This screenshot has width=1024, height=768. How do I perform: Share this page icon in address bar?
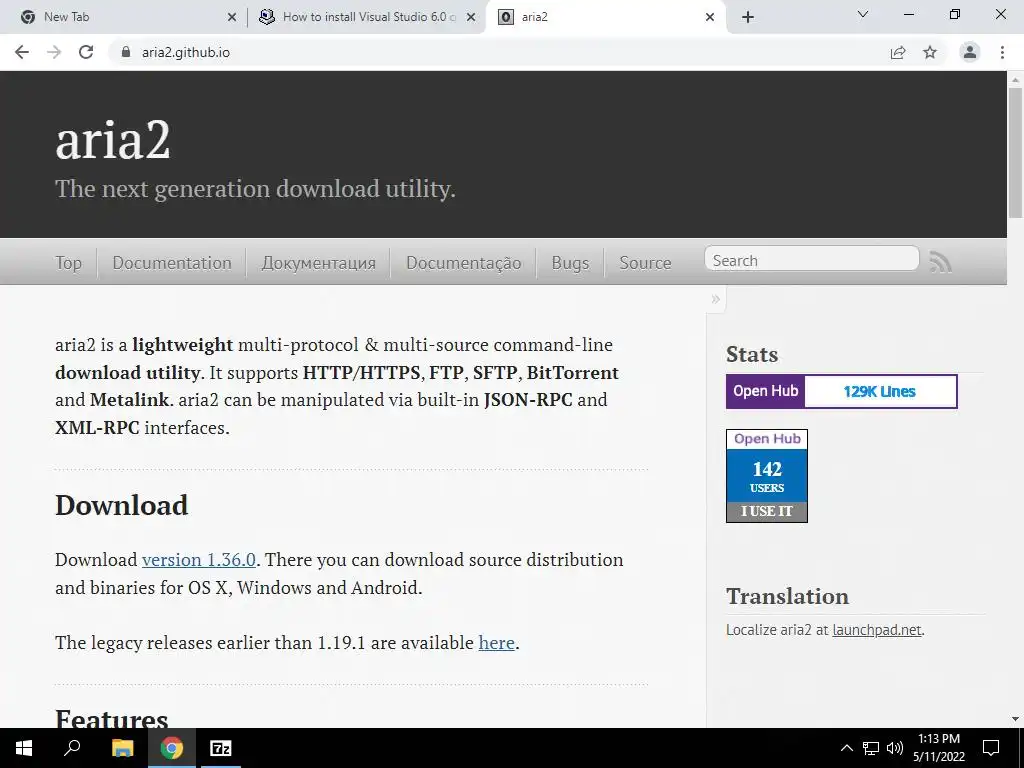pos(898,52)
